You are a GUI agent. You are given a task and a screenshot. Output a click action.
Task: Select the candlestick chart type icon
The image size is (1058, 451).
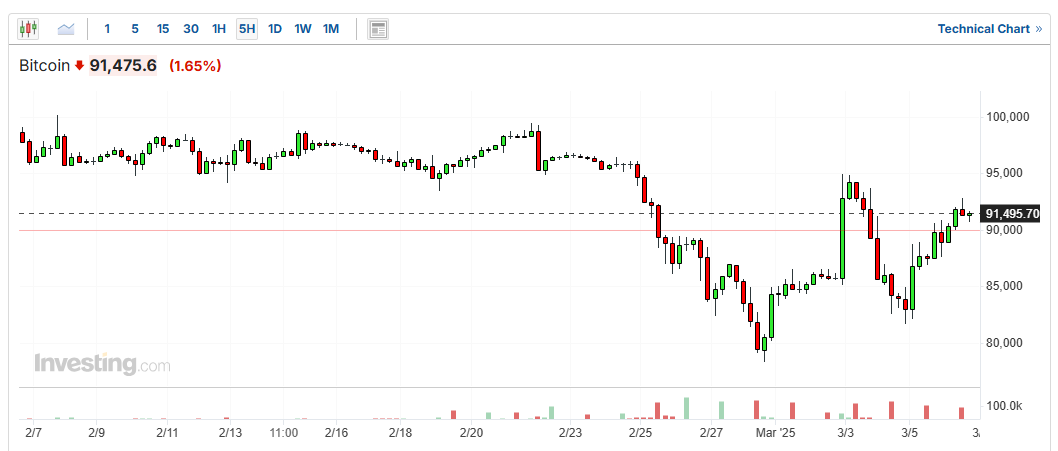click(28, 29)
